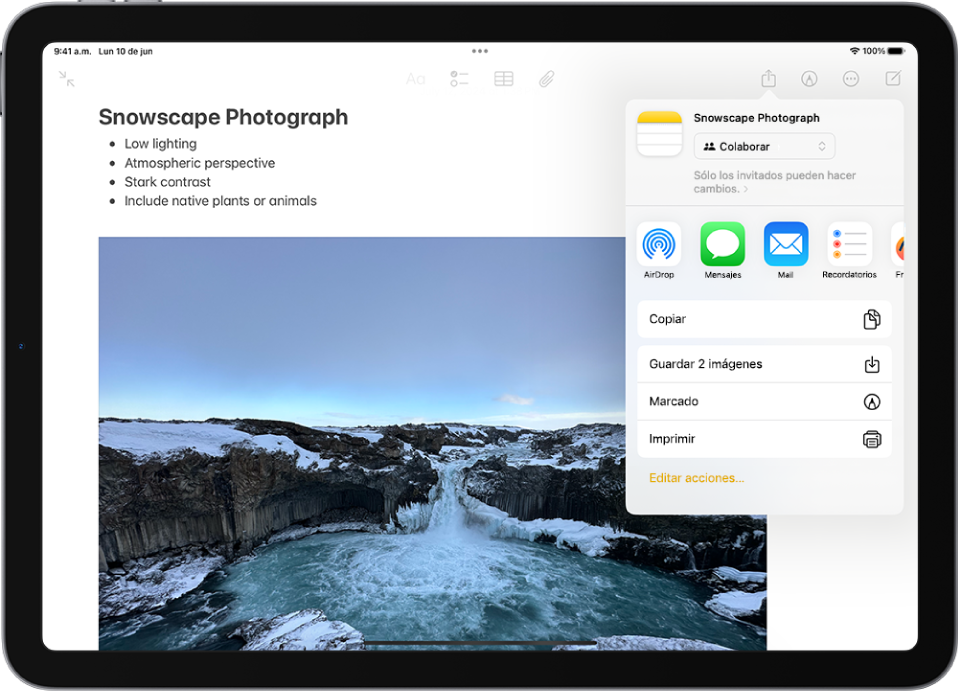Select Copiar from the share sheet
This screenshot has width=958, height=692.
pyautogui.click(x=764, y=318)
